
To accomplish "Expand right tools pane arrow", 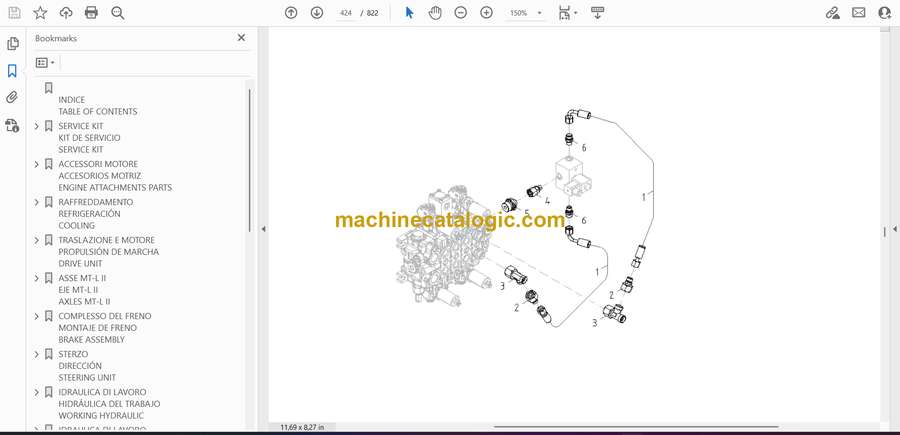I will tap(895, 229).
